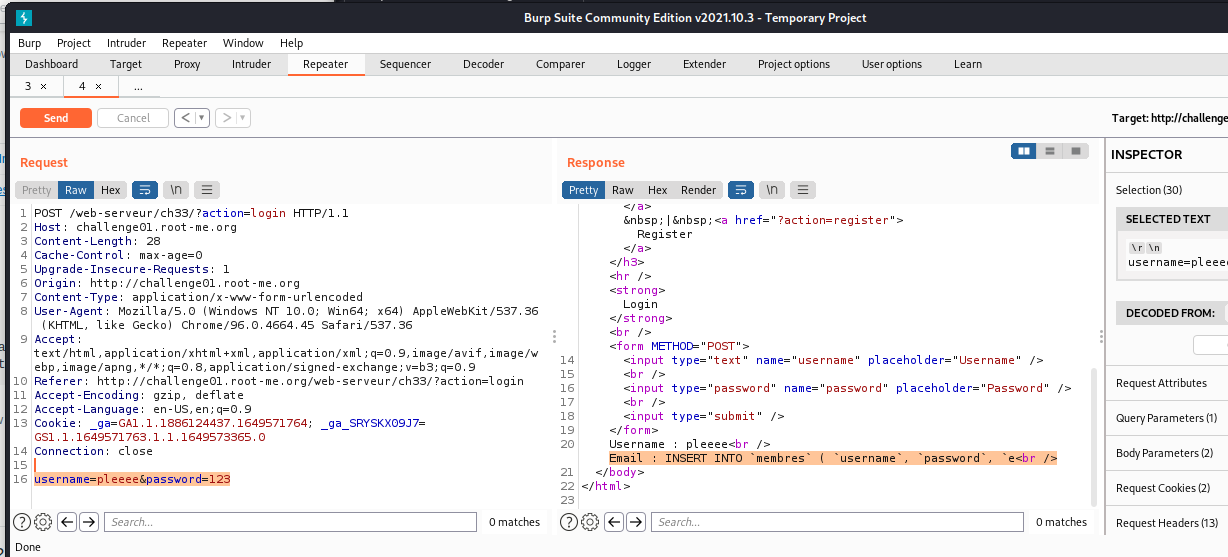The width and height of the screenshot is (1228, 557).
Task: Open Response search help icon
Action: 568,522
